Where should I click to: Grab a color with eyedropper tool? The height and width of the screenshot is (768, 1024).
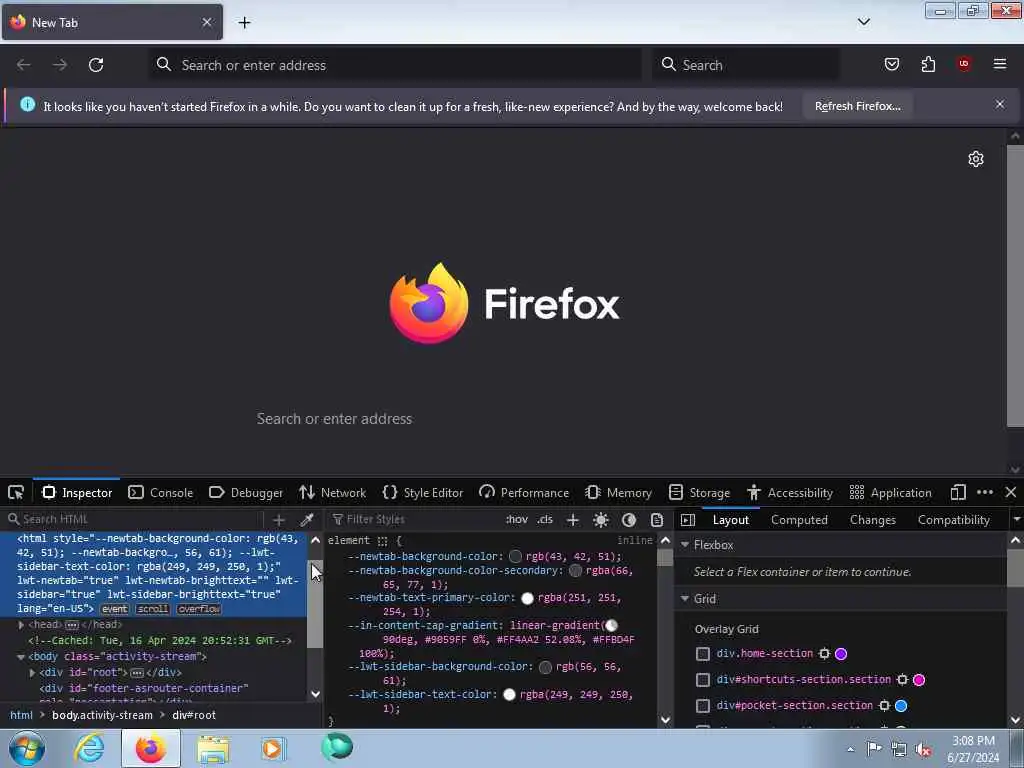306,520
